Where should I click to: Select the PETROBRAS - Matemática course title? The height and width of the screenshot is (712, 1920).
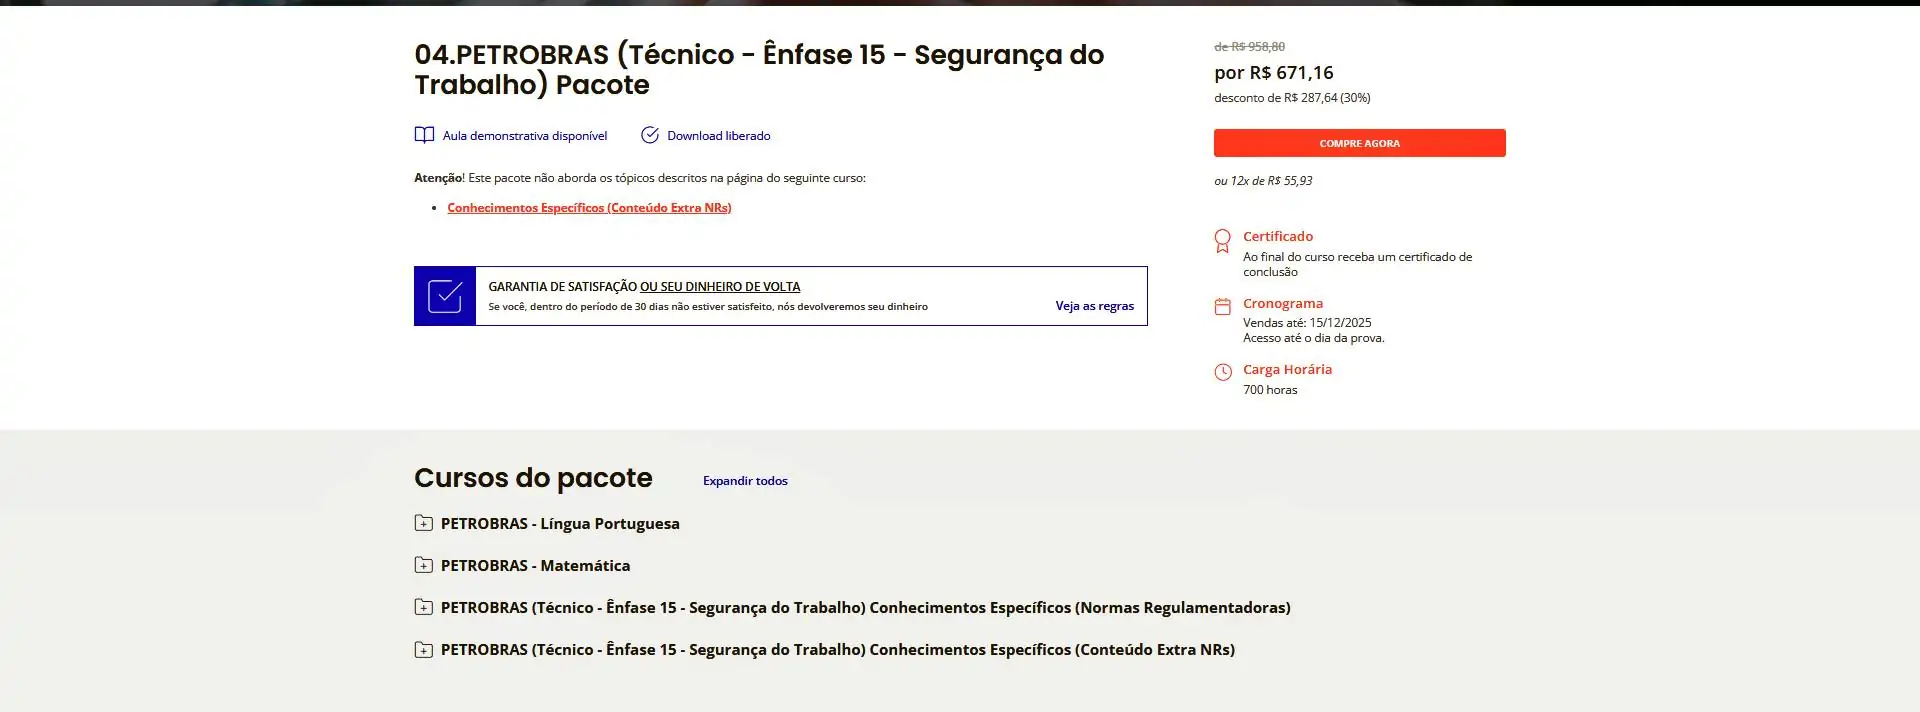click(535, 566)
